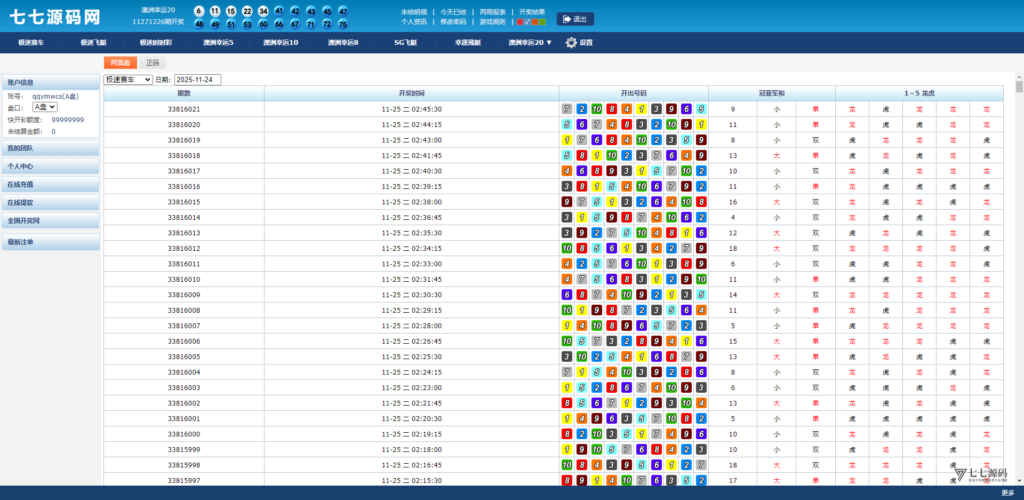Click the blue ball number 42 in header
Image resolution: width=1024 pixels, height=500 pixels.
[295, 12]
